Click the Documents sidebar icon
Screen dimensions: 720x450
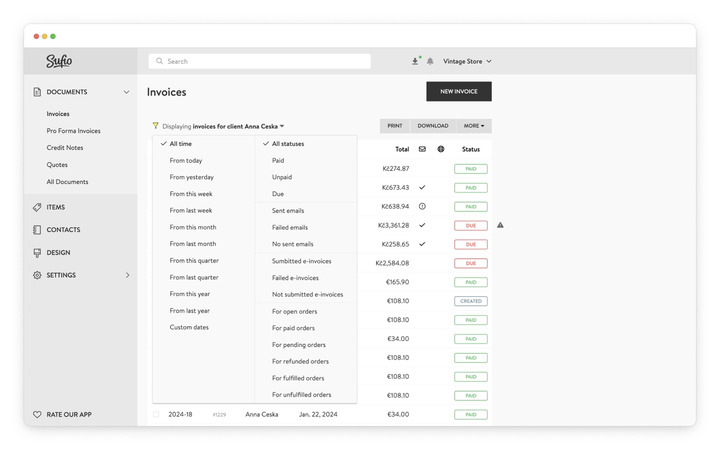37,92
